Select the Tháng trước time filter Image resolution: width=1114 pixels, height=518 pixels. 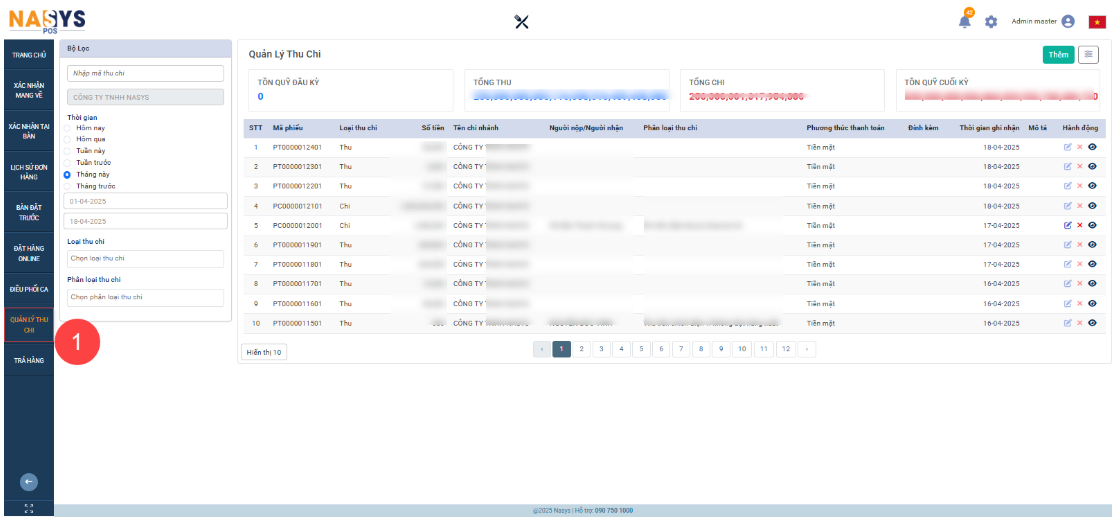pyautogui.click(x=68, y=185)
